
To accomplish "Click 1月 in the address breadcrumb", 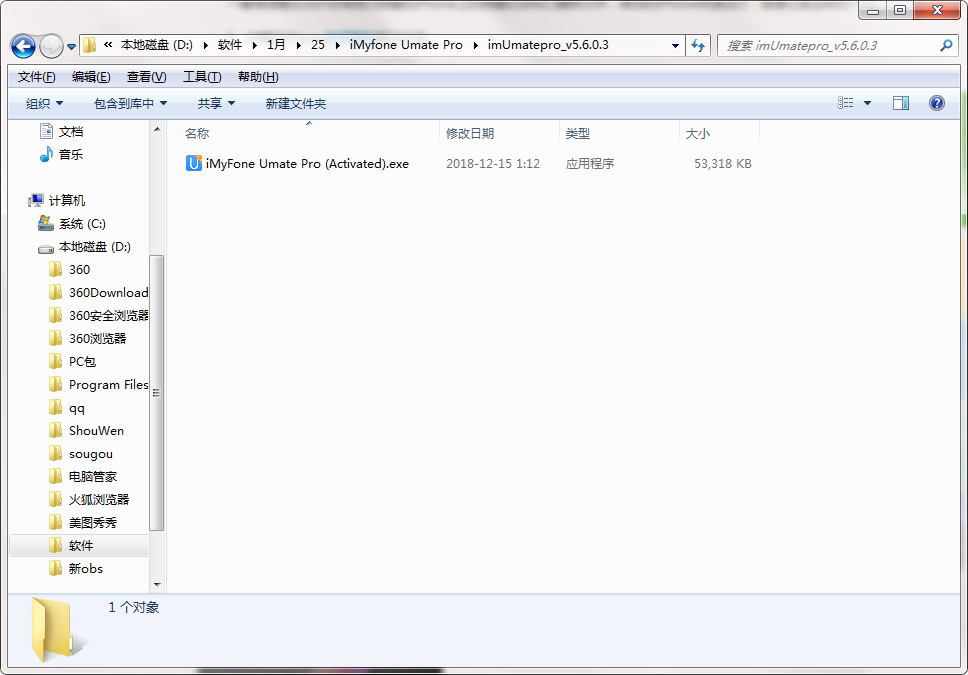I will 276,45.
